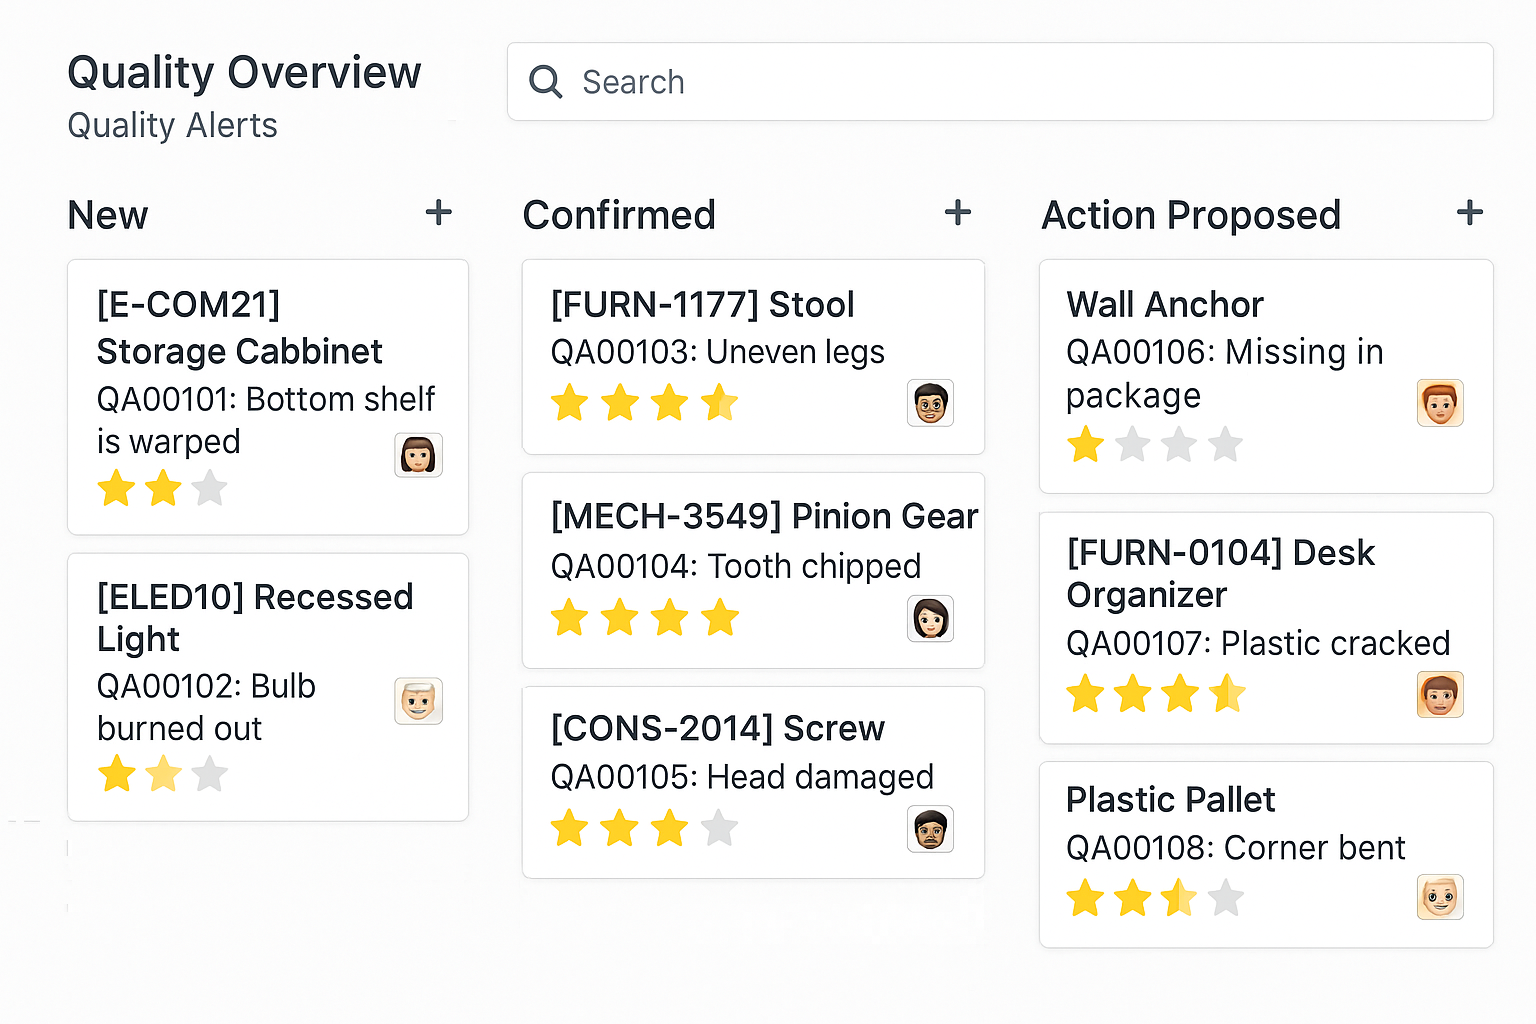
Task: Open the assignee avatar on QA00101 card
Action: [418, 455]
